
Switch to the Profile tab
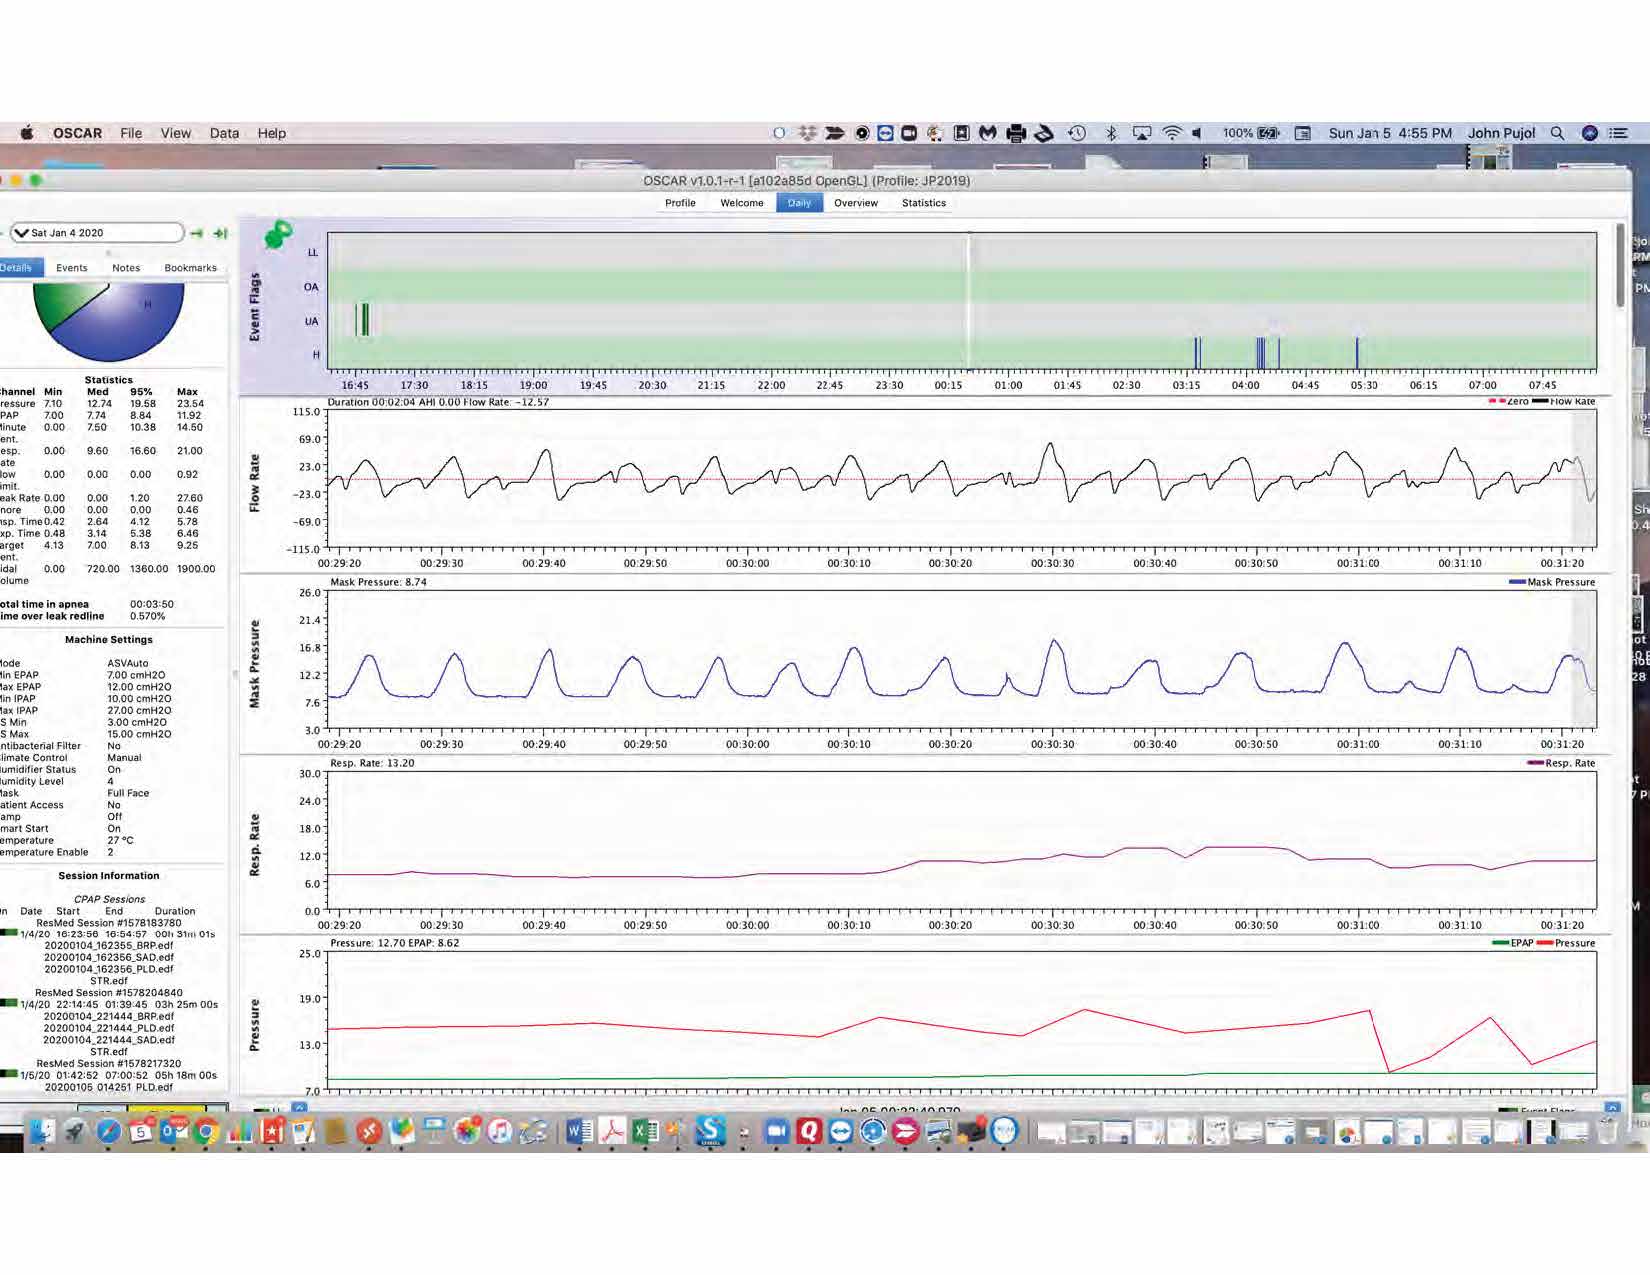[680, 203]
